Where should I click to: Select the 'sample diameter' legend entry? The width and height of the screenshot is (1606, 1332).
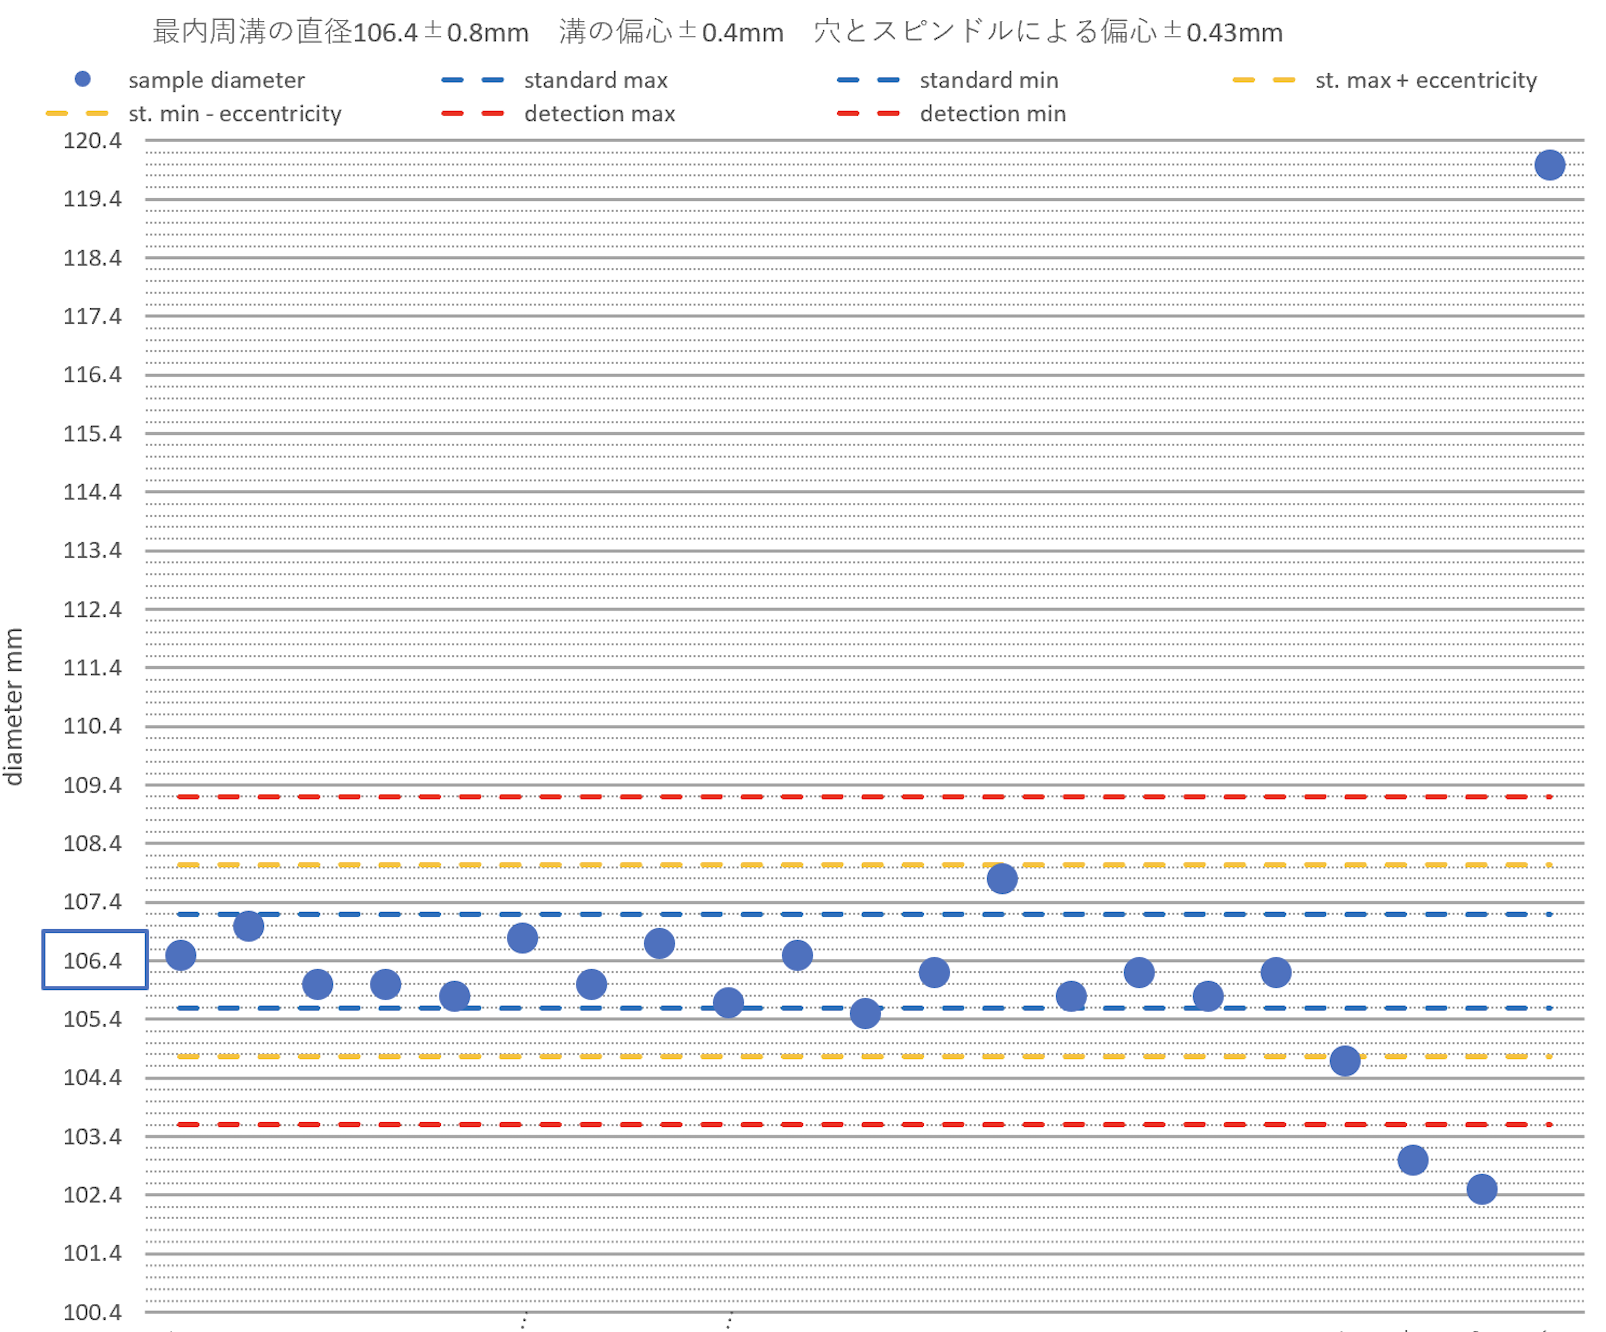190,80
